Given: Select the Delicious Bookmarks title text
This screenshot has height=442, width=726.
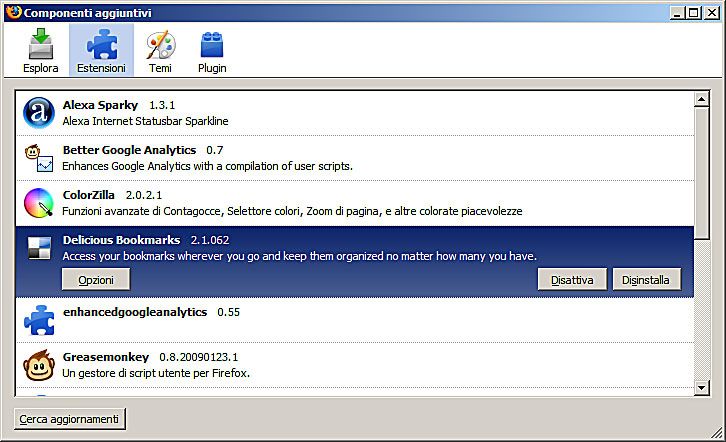Looking at the screenshot, I should tap(121, 240).
